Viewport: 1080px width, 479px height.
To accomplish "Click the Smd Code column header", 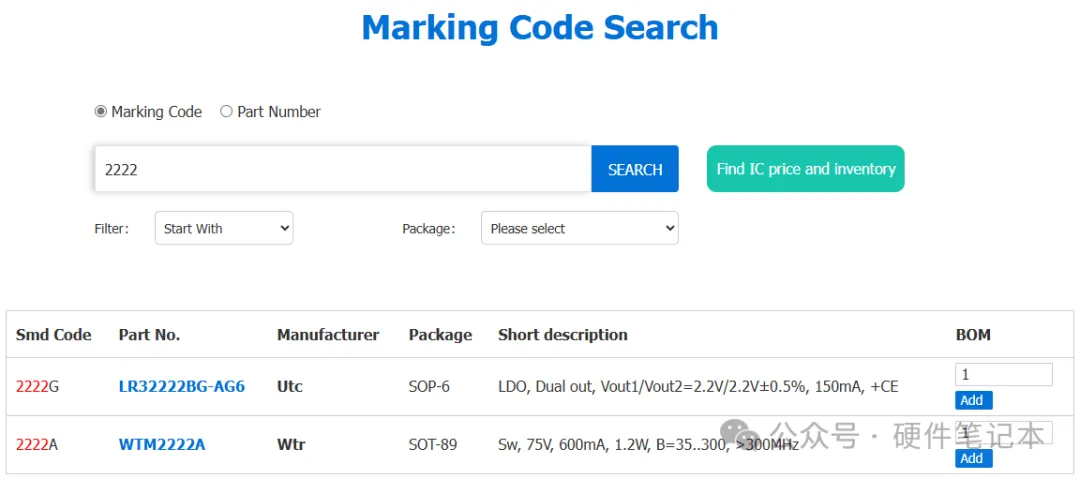I will click(54, 335).
